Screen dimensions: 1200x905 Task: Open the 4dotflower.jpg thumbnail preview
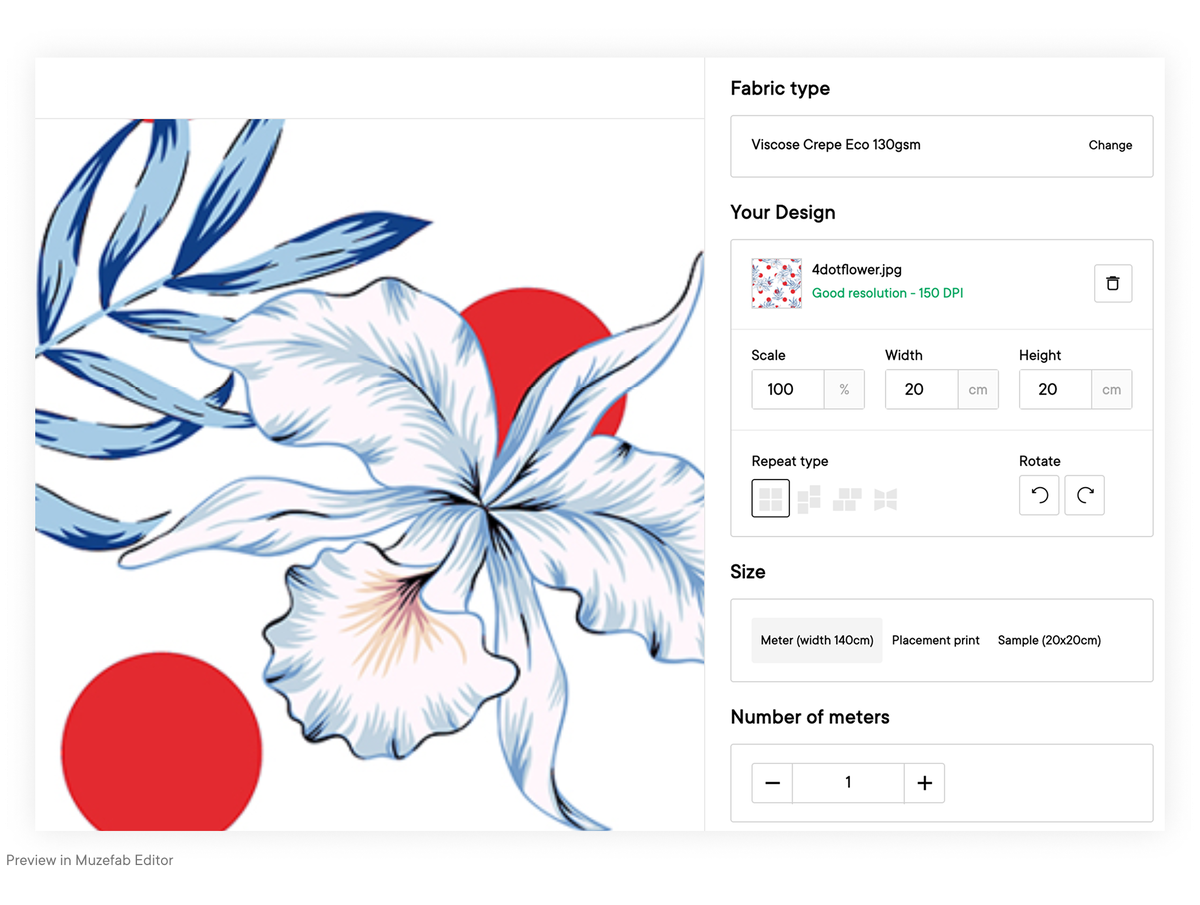(777, 283)
